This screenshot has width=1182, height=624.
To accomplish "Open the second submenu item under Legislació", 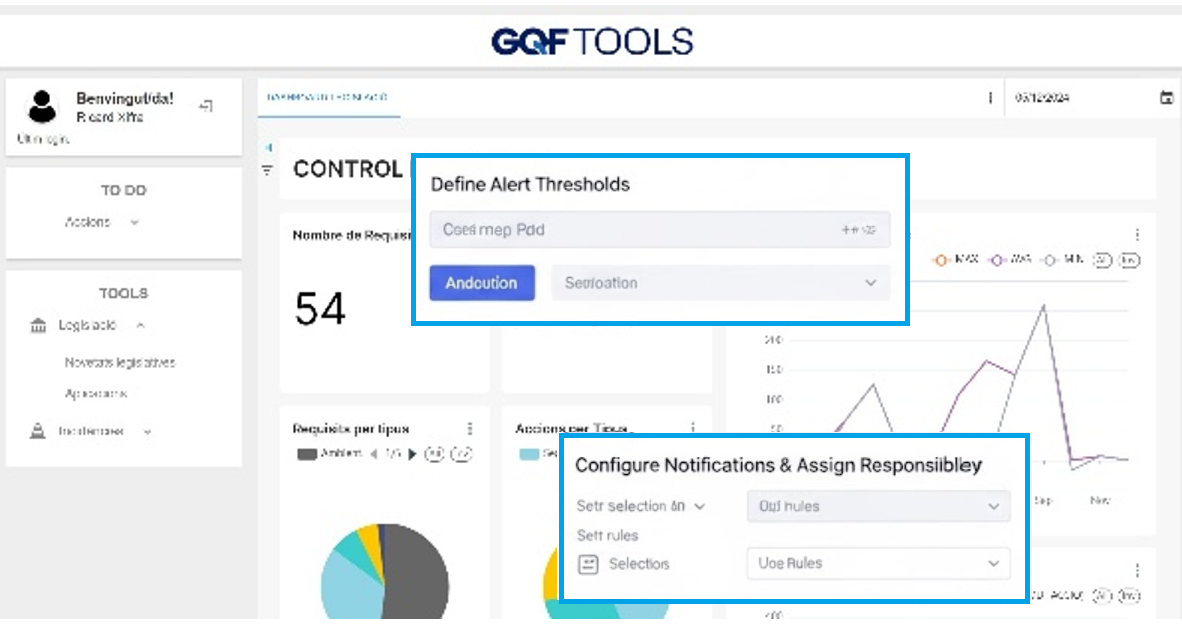I will pyautogui.click(x=96, y=393).
